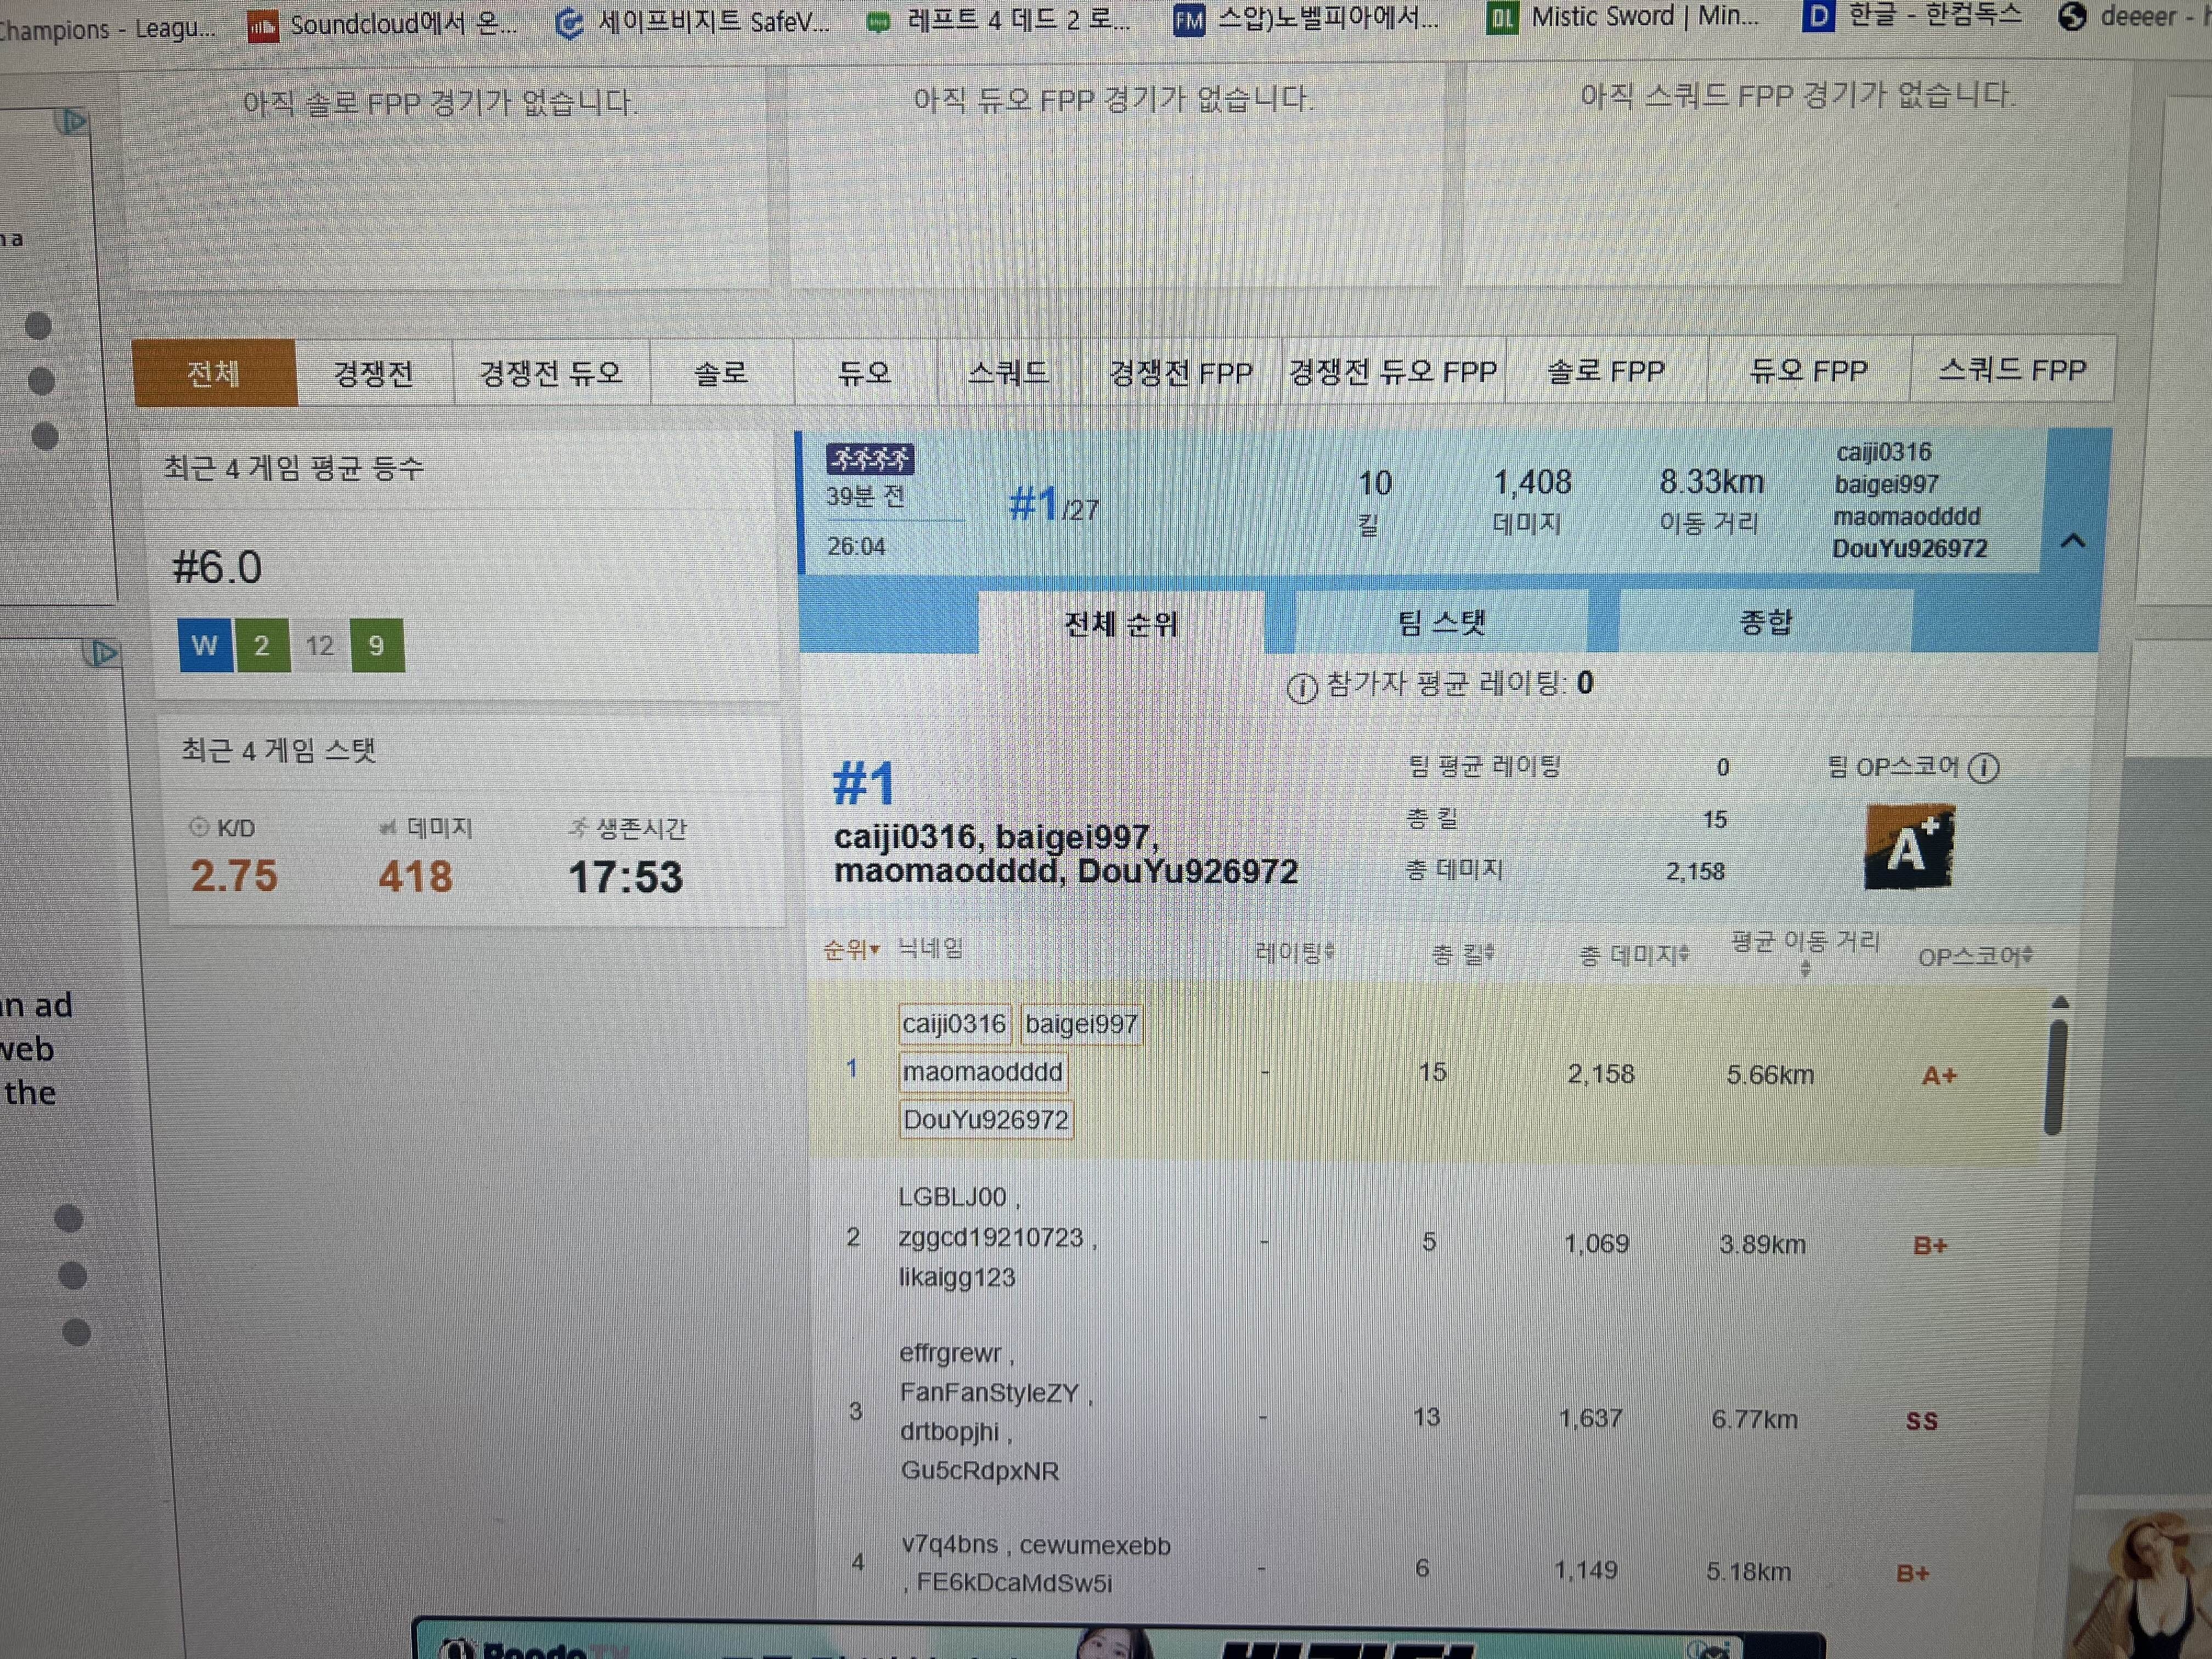The height and width of the screenshot is (1659, 2212).
Task: Click the Soundcloud bookmark icon
Action: (262, 27)
